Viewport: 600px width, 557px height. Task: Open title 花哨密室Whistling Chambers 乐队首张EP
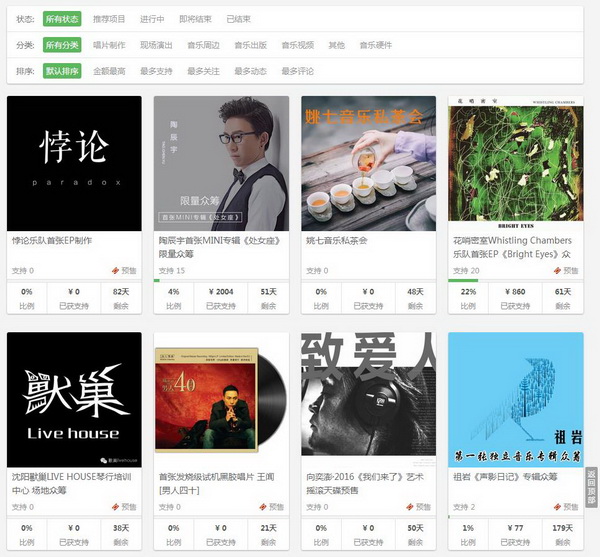pos(512,247)
